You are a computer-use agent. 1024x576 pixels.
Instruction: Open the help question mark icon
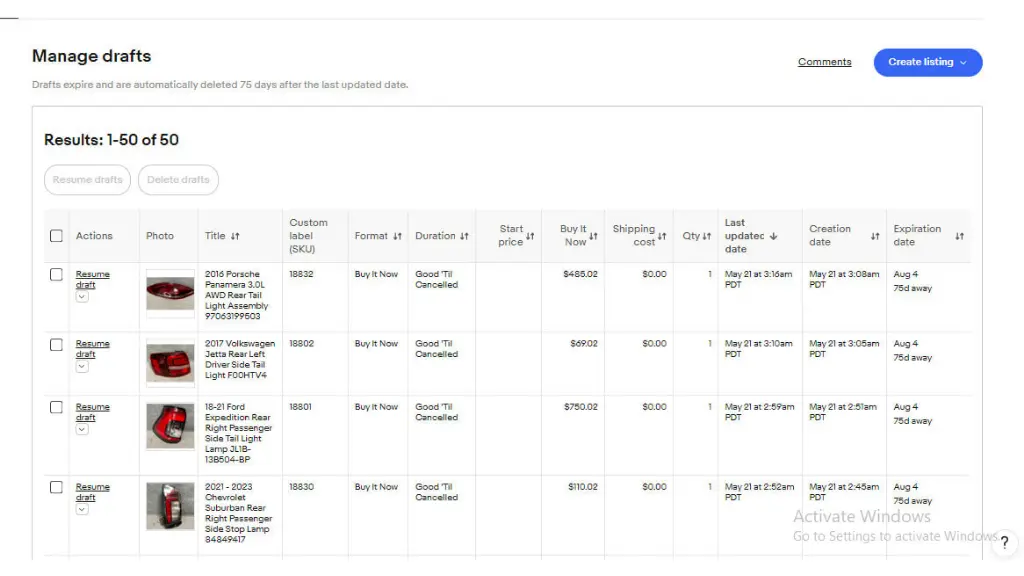click(x=1004, y=542)
